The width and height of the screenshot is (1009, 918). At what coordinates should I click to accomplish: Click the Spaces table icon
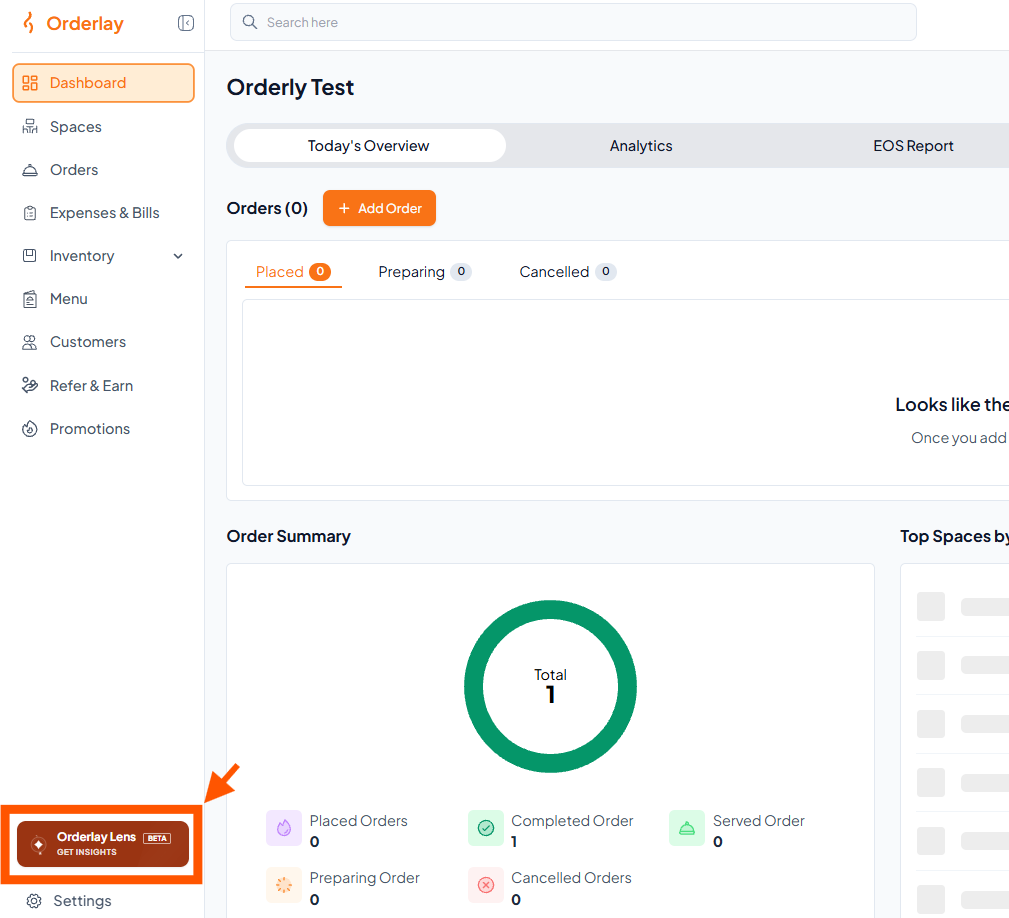[30, 127]
